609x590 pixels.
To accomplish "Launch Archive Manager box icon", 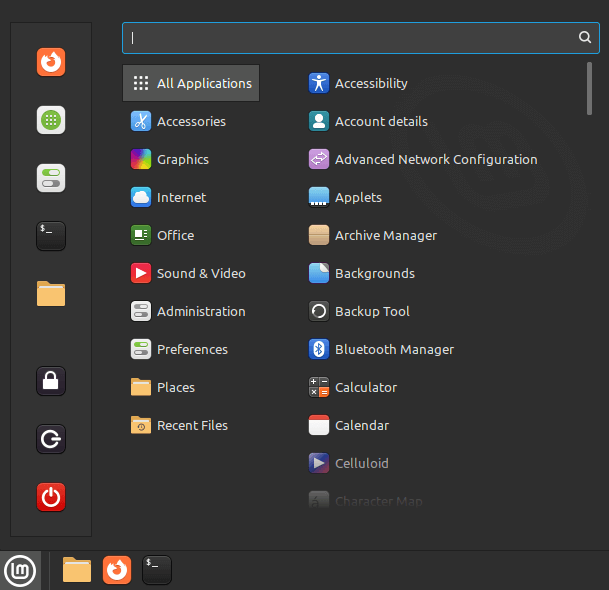I will coord(319,235).
